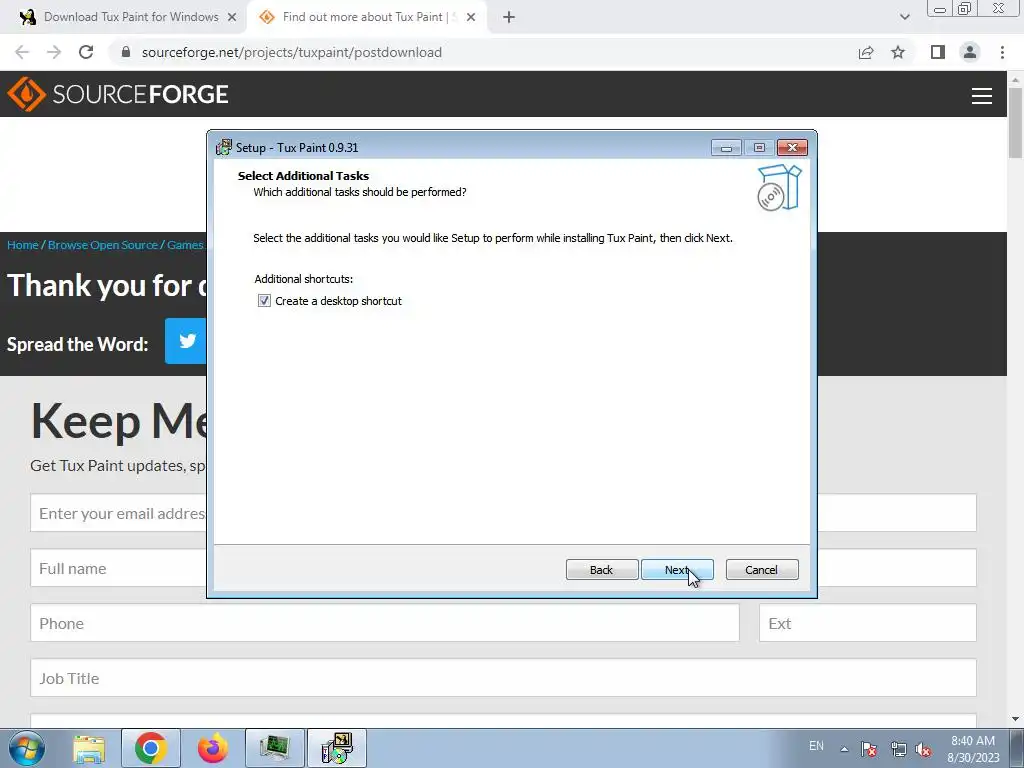Click the SourceForge logo
1024x768 pixels.
[x=118, y=94]
